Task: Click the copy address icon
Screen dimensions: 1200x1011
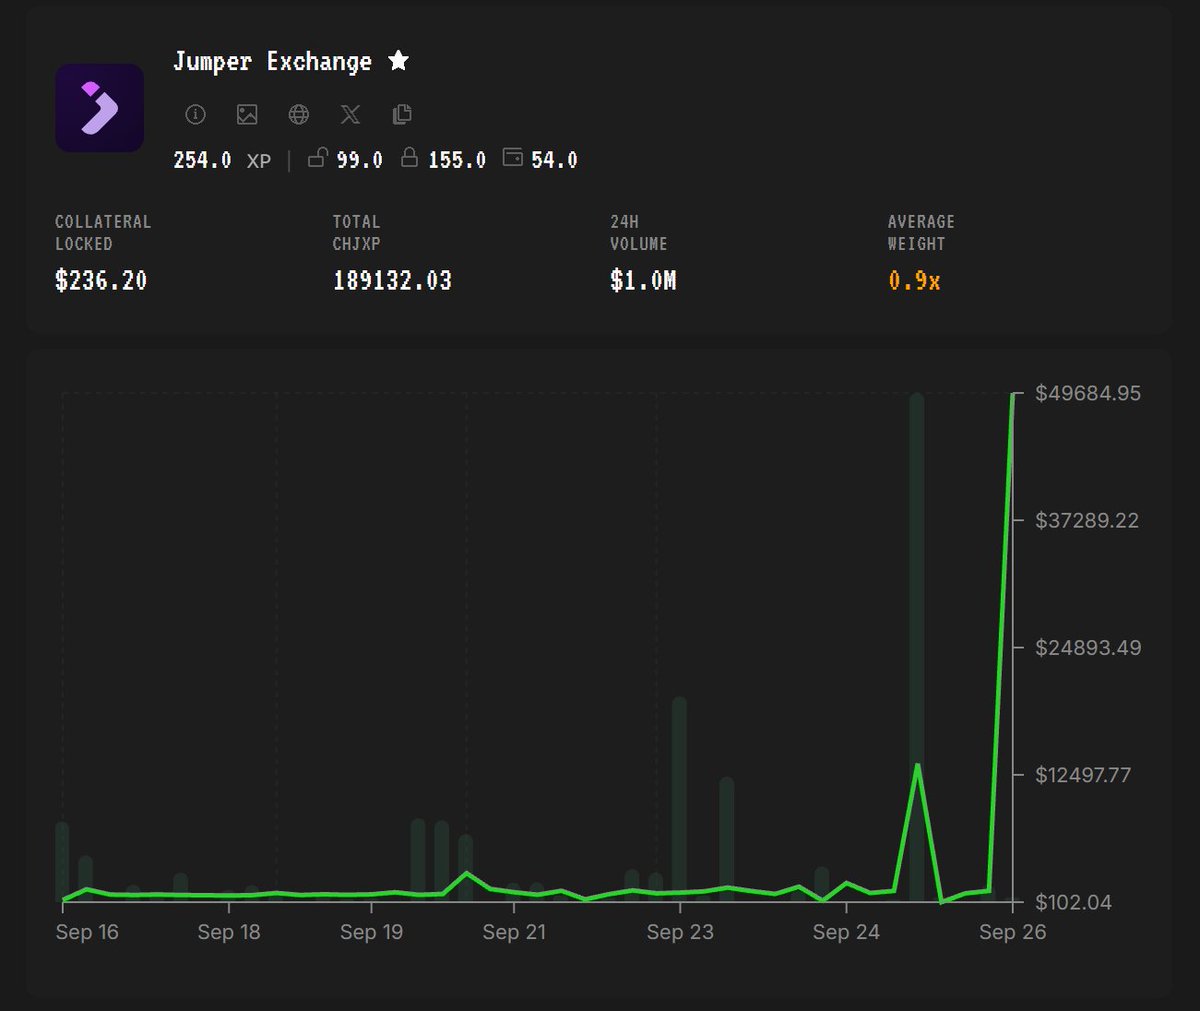Action: 402,114
